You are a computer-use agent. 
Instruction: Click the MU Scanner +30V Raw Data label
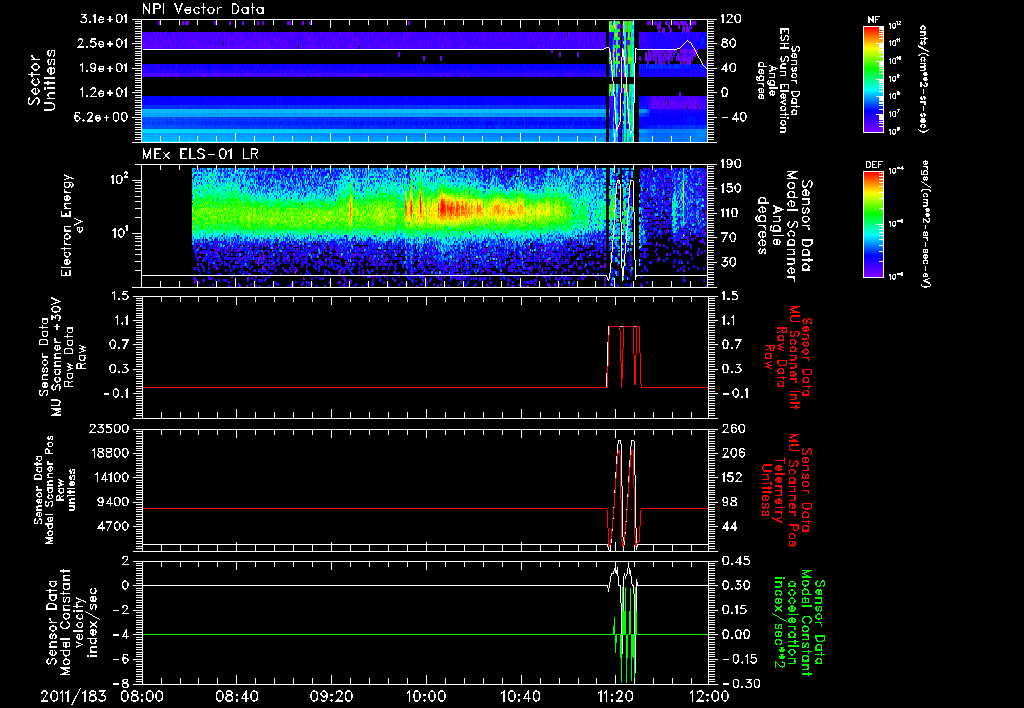click(x=63, y=356)
